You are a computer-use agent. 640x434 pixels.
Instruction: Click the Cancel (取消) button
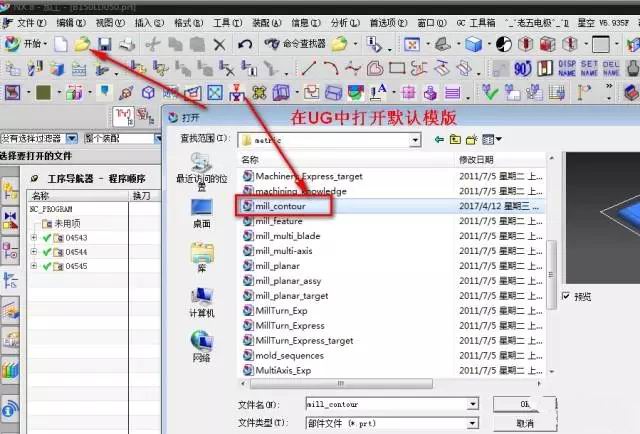(524, 423)
